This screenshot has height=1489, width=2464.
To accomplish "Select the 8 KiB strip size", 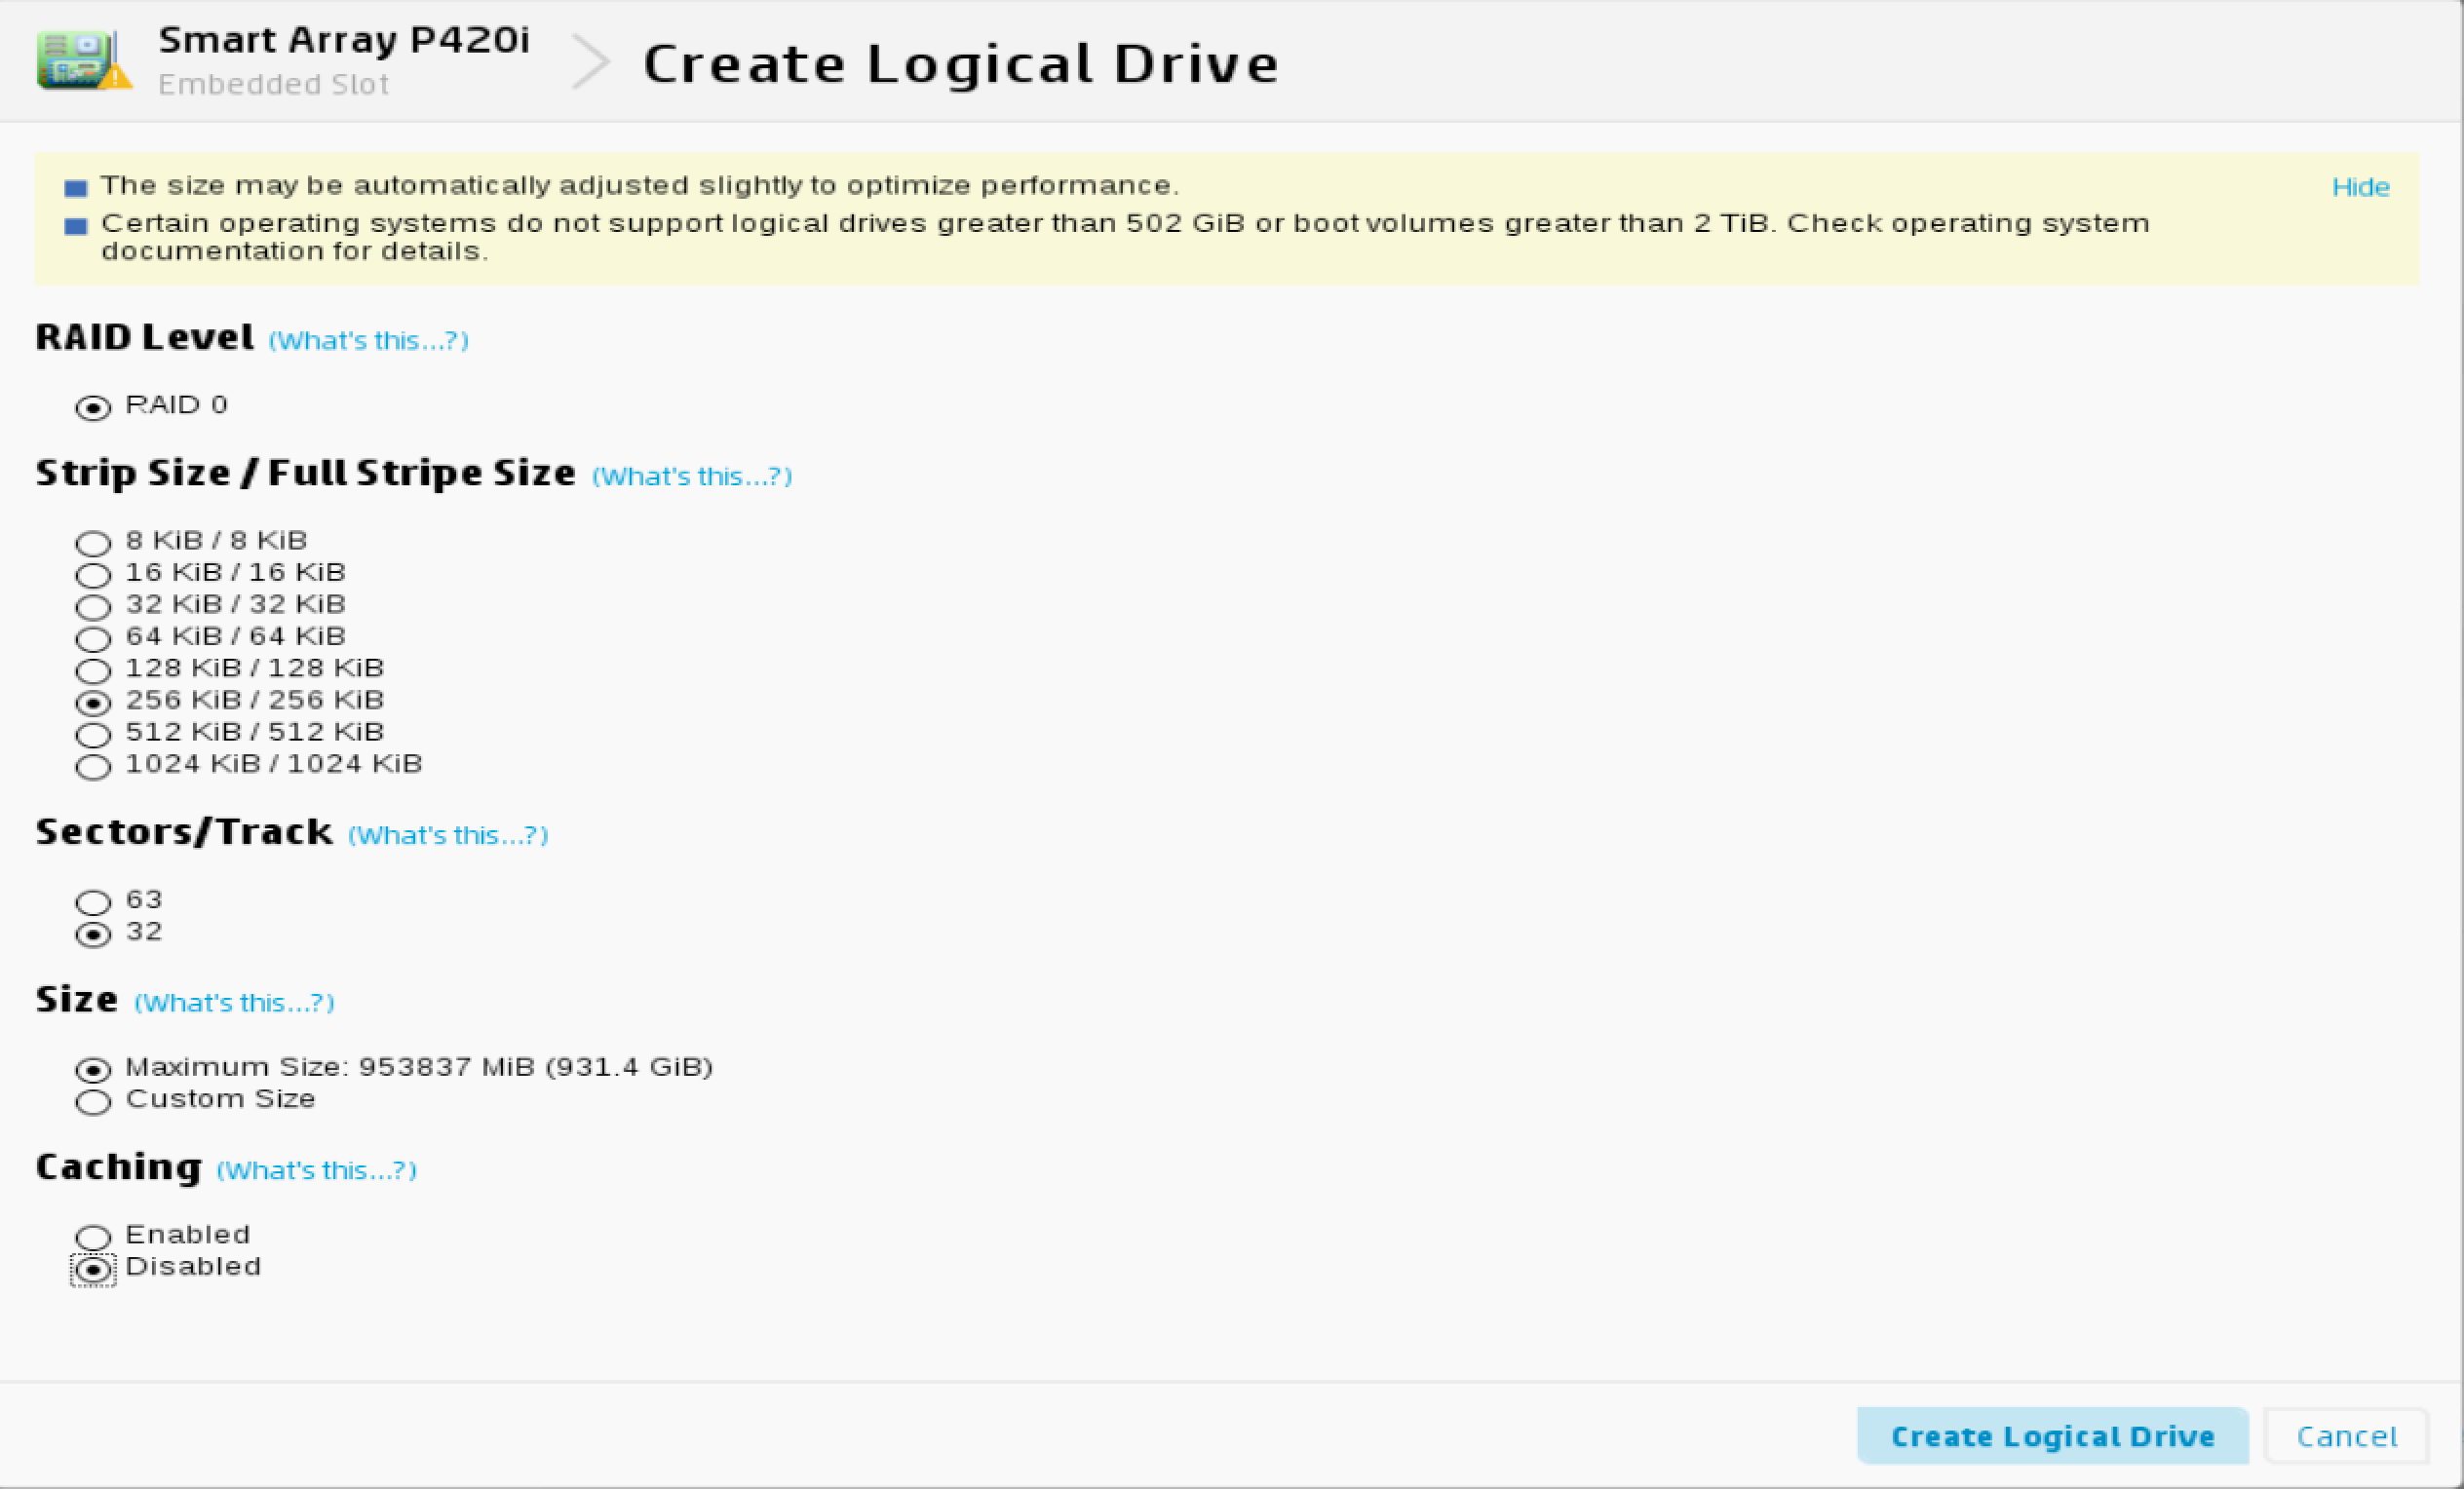I will 93,543.
